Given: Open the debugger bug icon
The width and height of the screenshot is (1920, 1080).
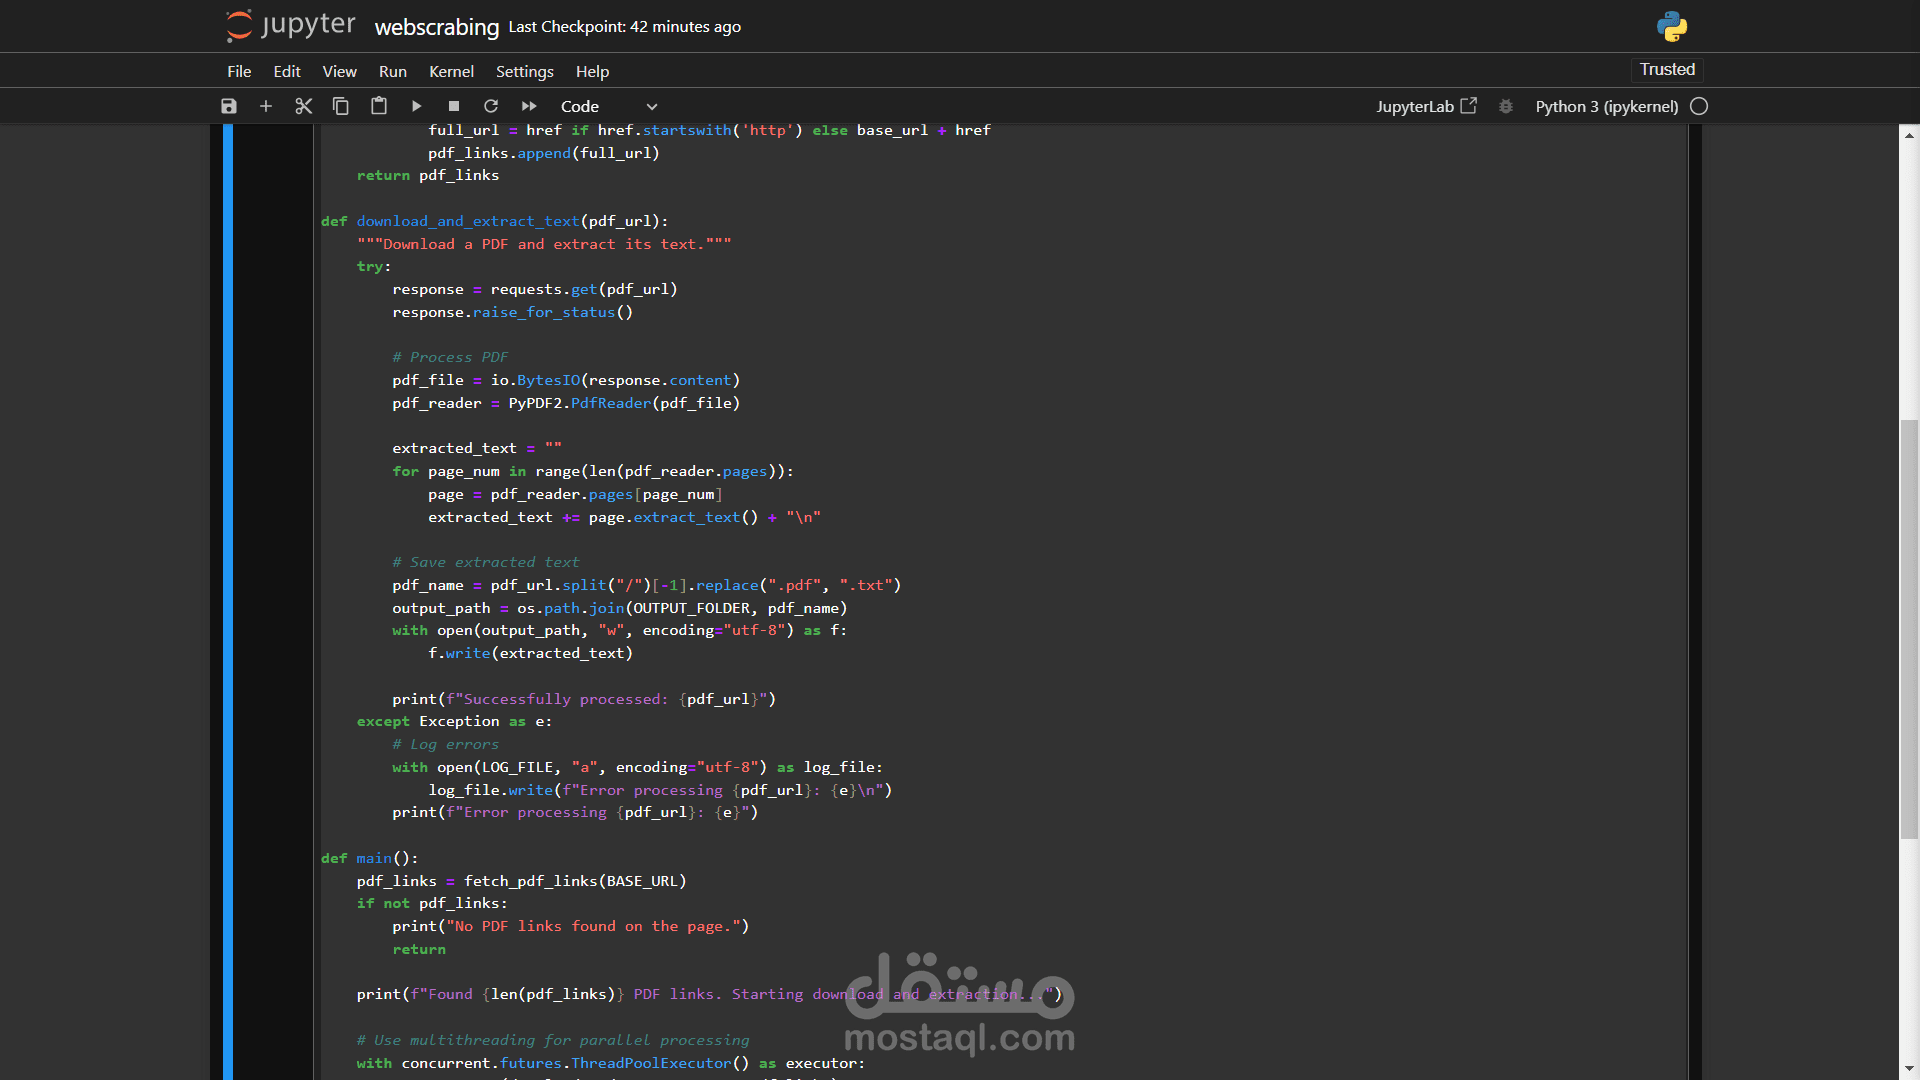Looking at the screenshot, I should pos(1506,106).
